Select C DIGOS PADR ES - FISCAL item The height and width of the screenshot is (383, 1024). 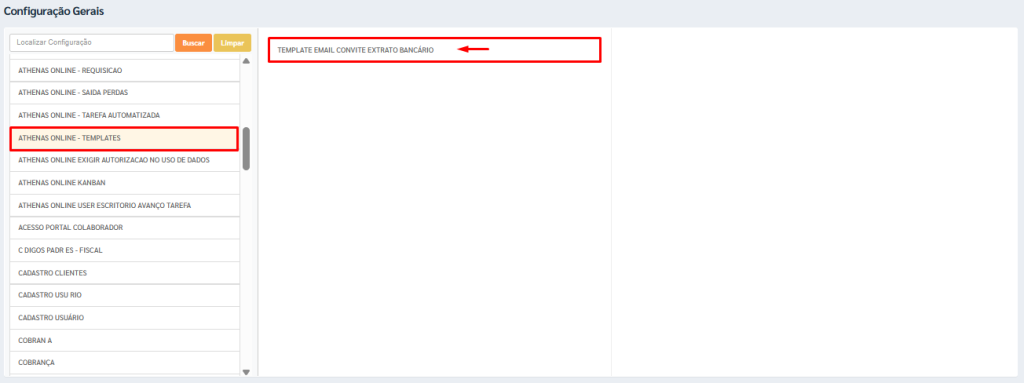click(x=125, y=250)
